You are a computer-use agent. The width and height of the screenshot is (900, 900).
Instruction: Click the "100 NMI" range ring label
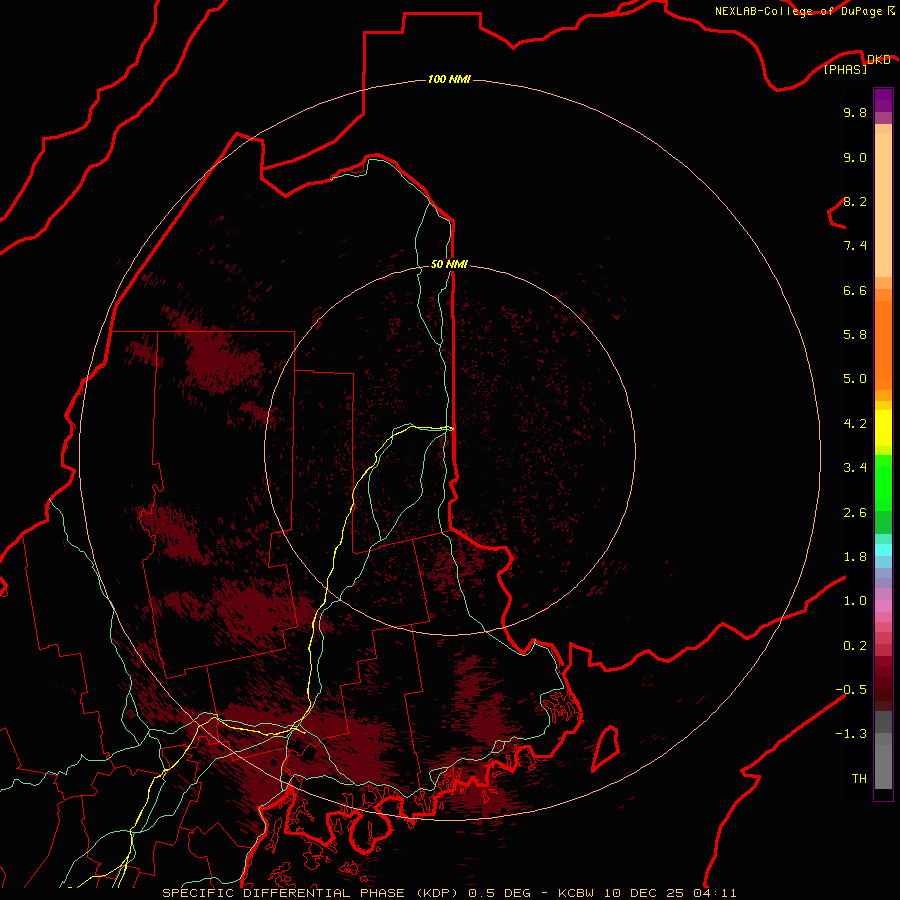[449, 79]
